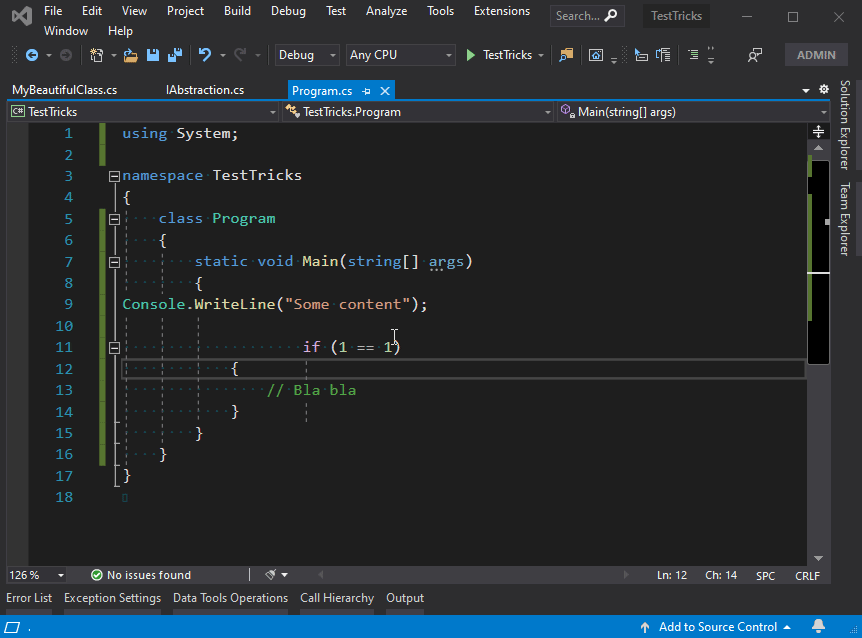The height and width of the screenshot is (638, 862).
Task: Open the code cleanup profile dropdown arrow
Action: (x=284, y=575)
